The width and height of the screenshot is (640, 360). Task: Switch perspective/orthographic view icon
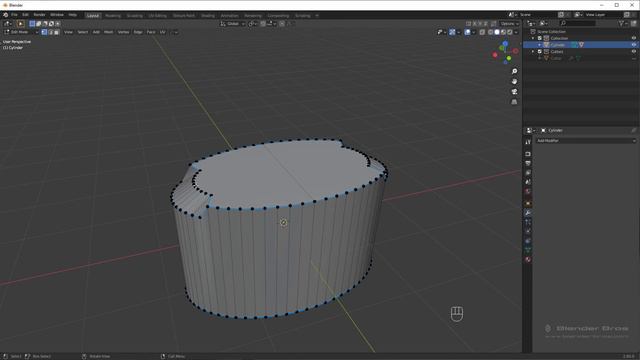[x=514, y=102]
